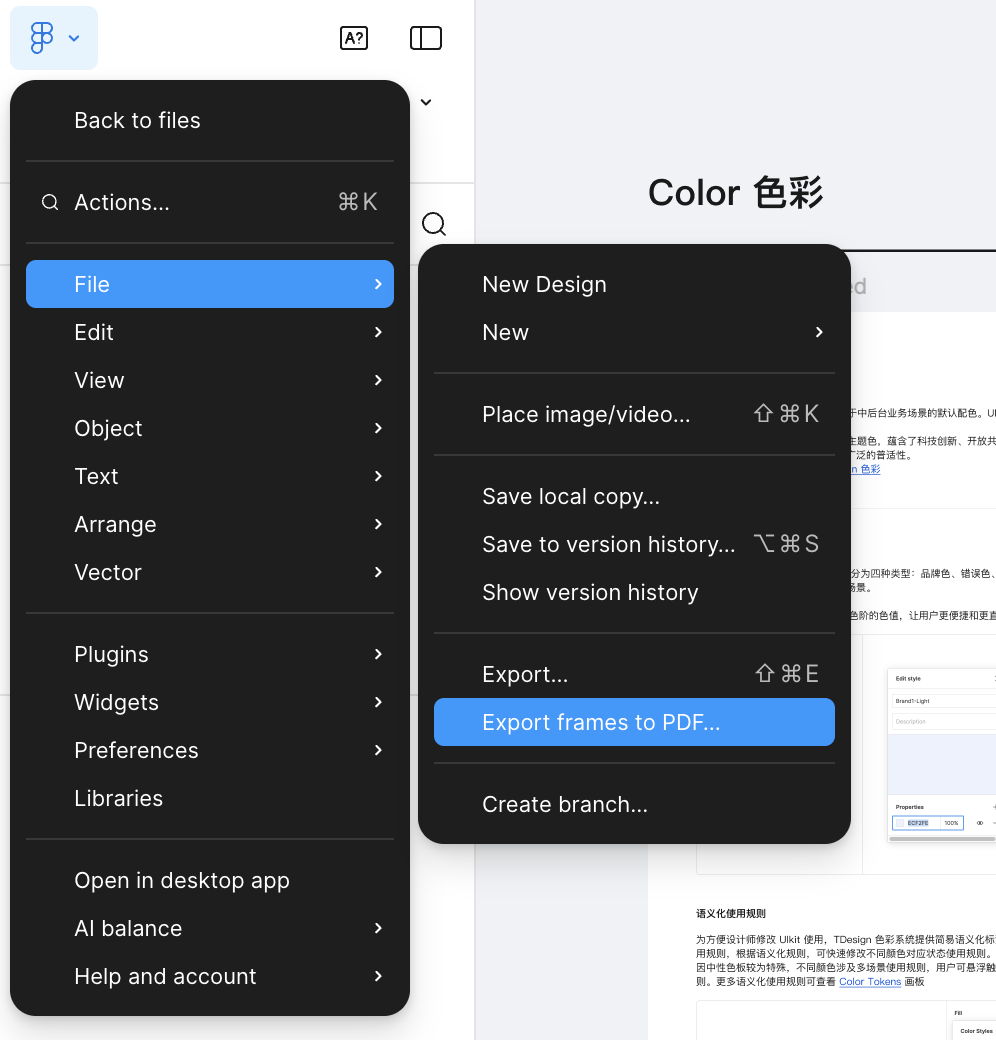
Task: Click the search icon next to Actions
Action: tap(50, 203)
